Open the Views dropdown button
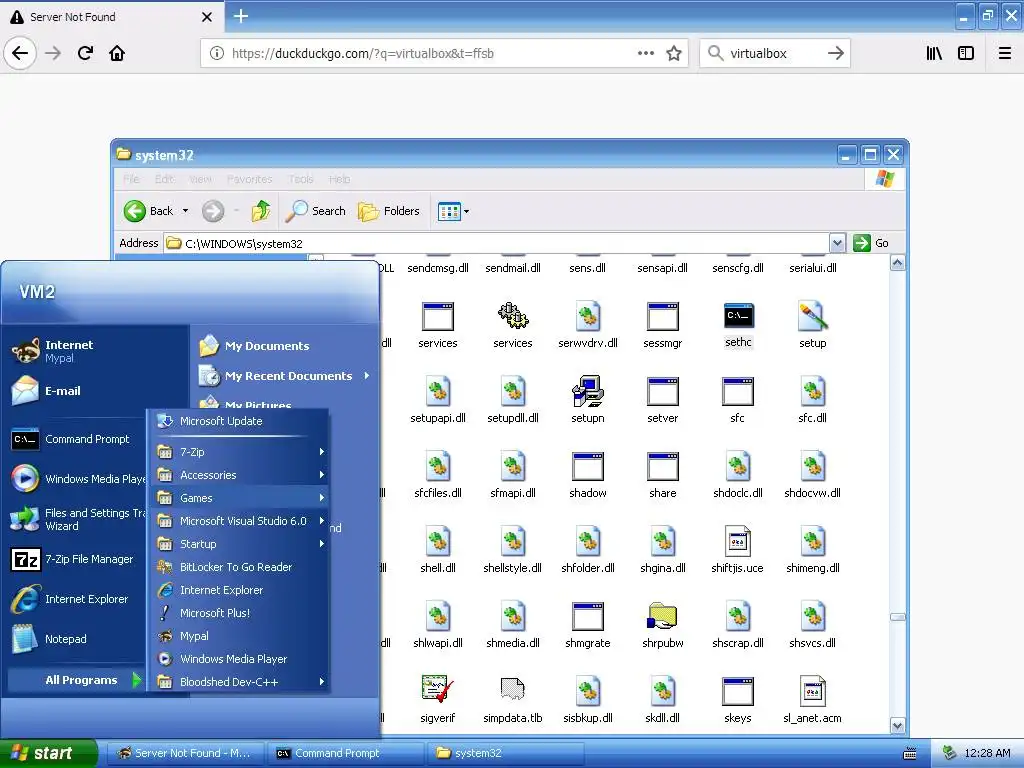The image size is (1024, 768). [x=453, y=211]
